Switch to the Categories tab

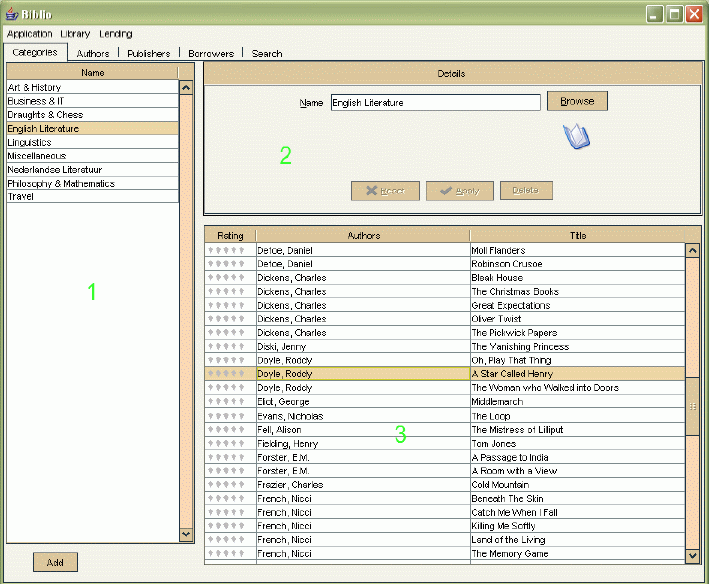point(35,53)
